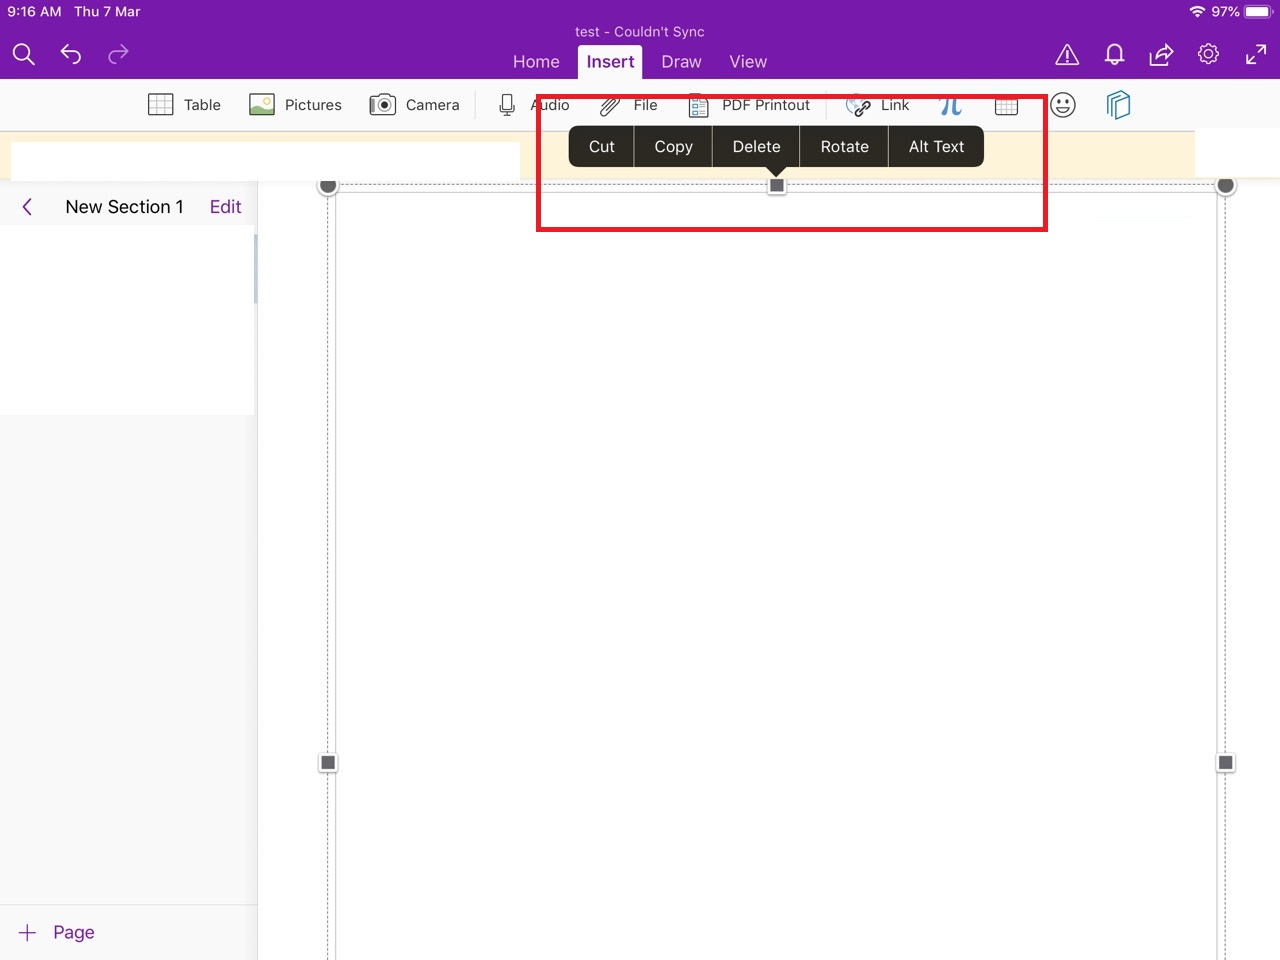This screenshot has width=1280, height=960.
Task: Open the notifications bell
Action: click(x=1114, y=55)
